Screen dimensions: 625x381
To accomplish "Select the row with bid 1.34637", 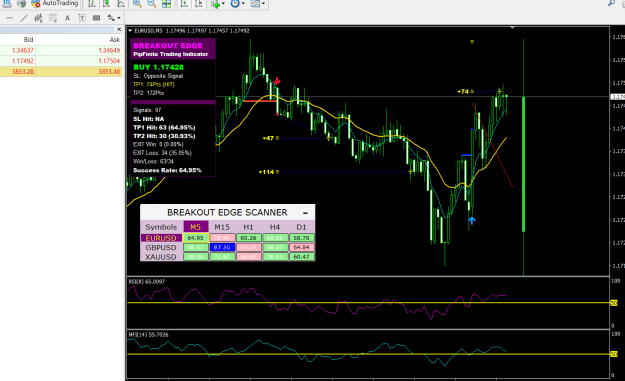I will 61,50.
